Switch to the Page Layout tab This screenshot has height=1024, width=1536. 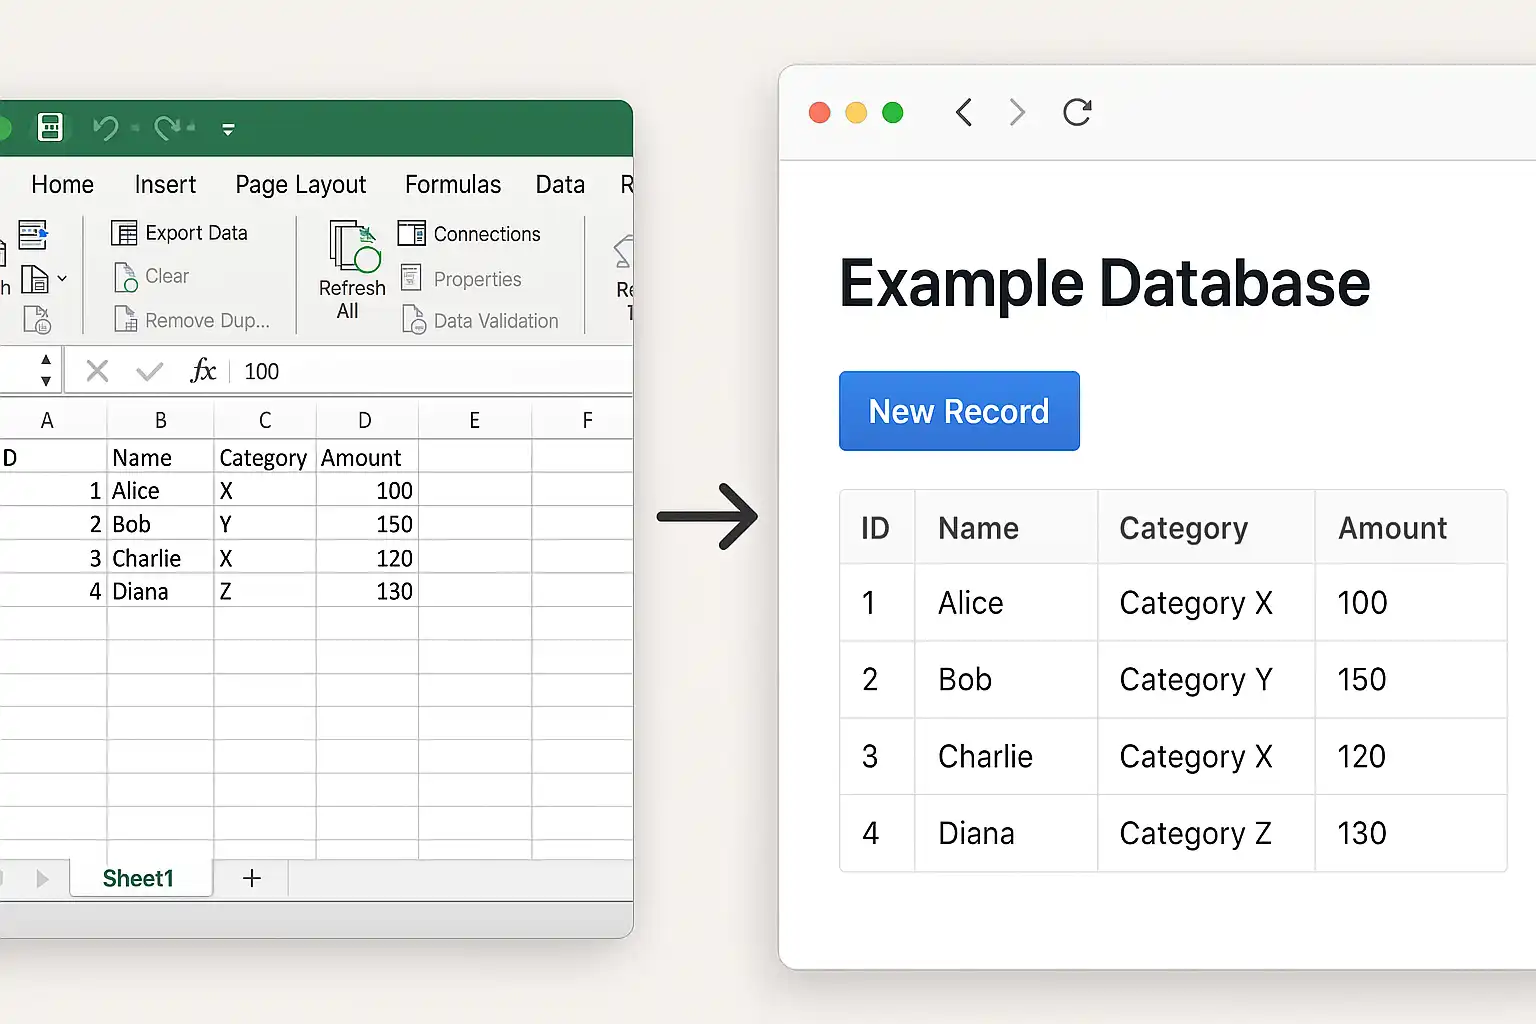(x=301, y=185)
